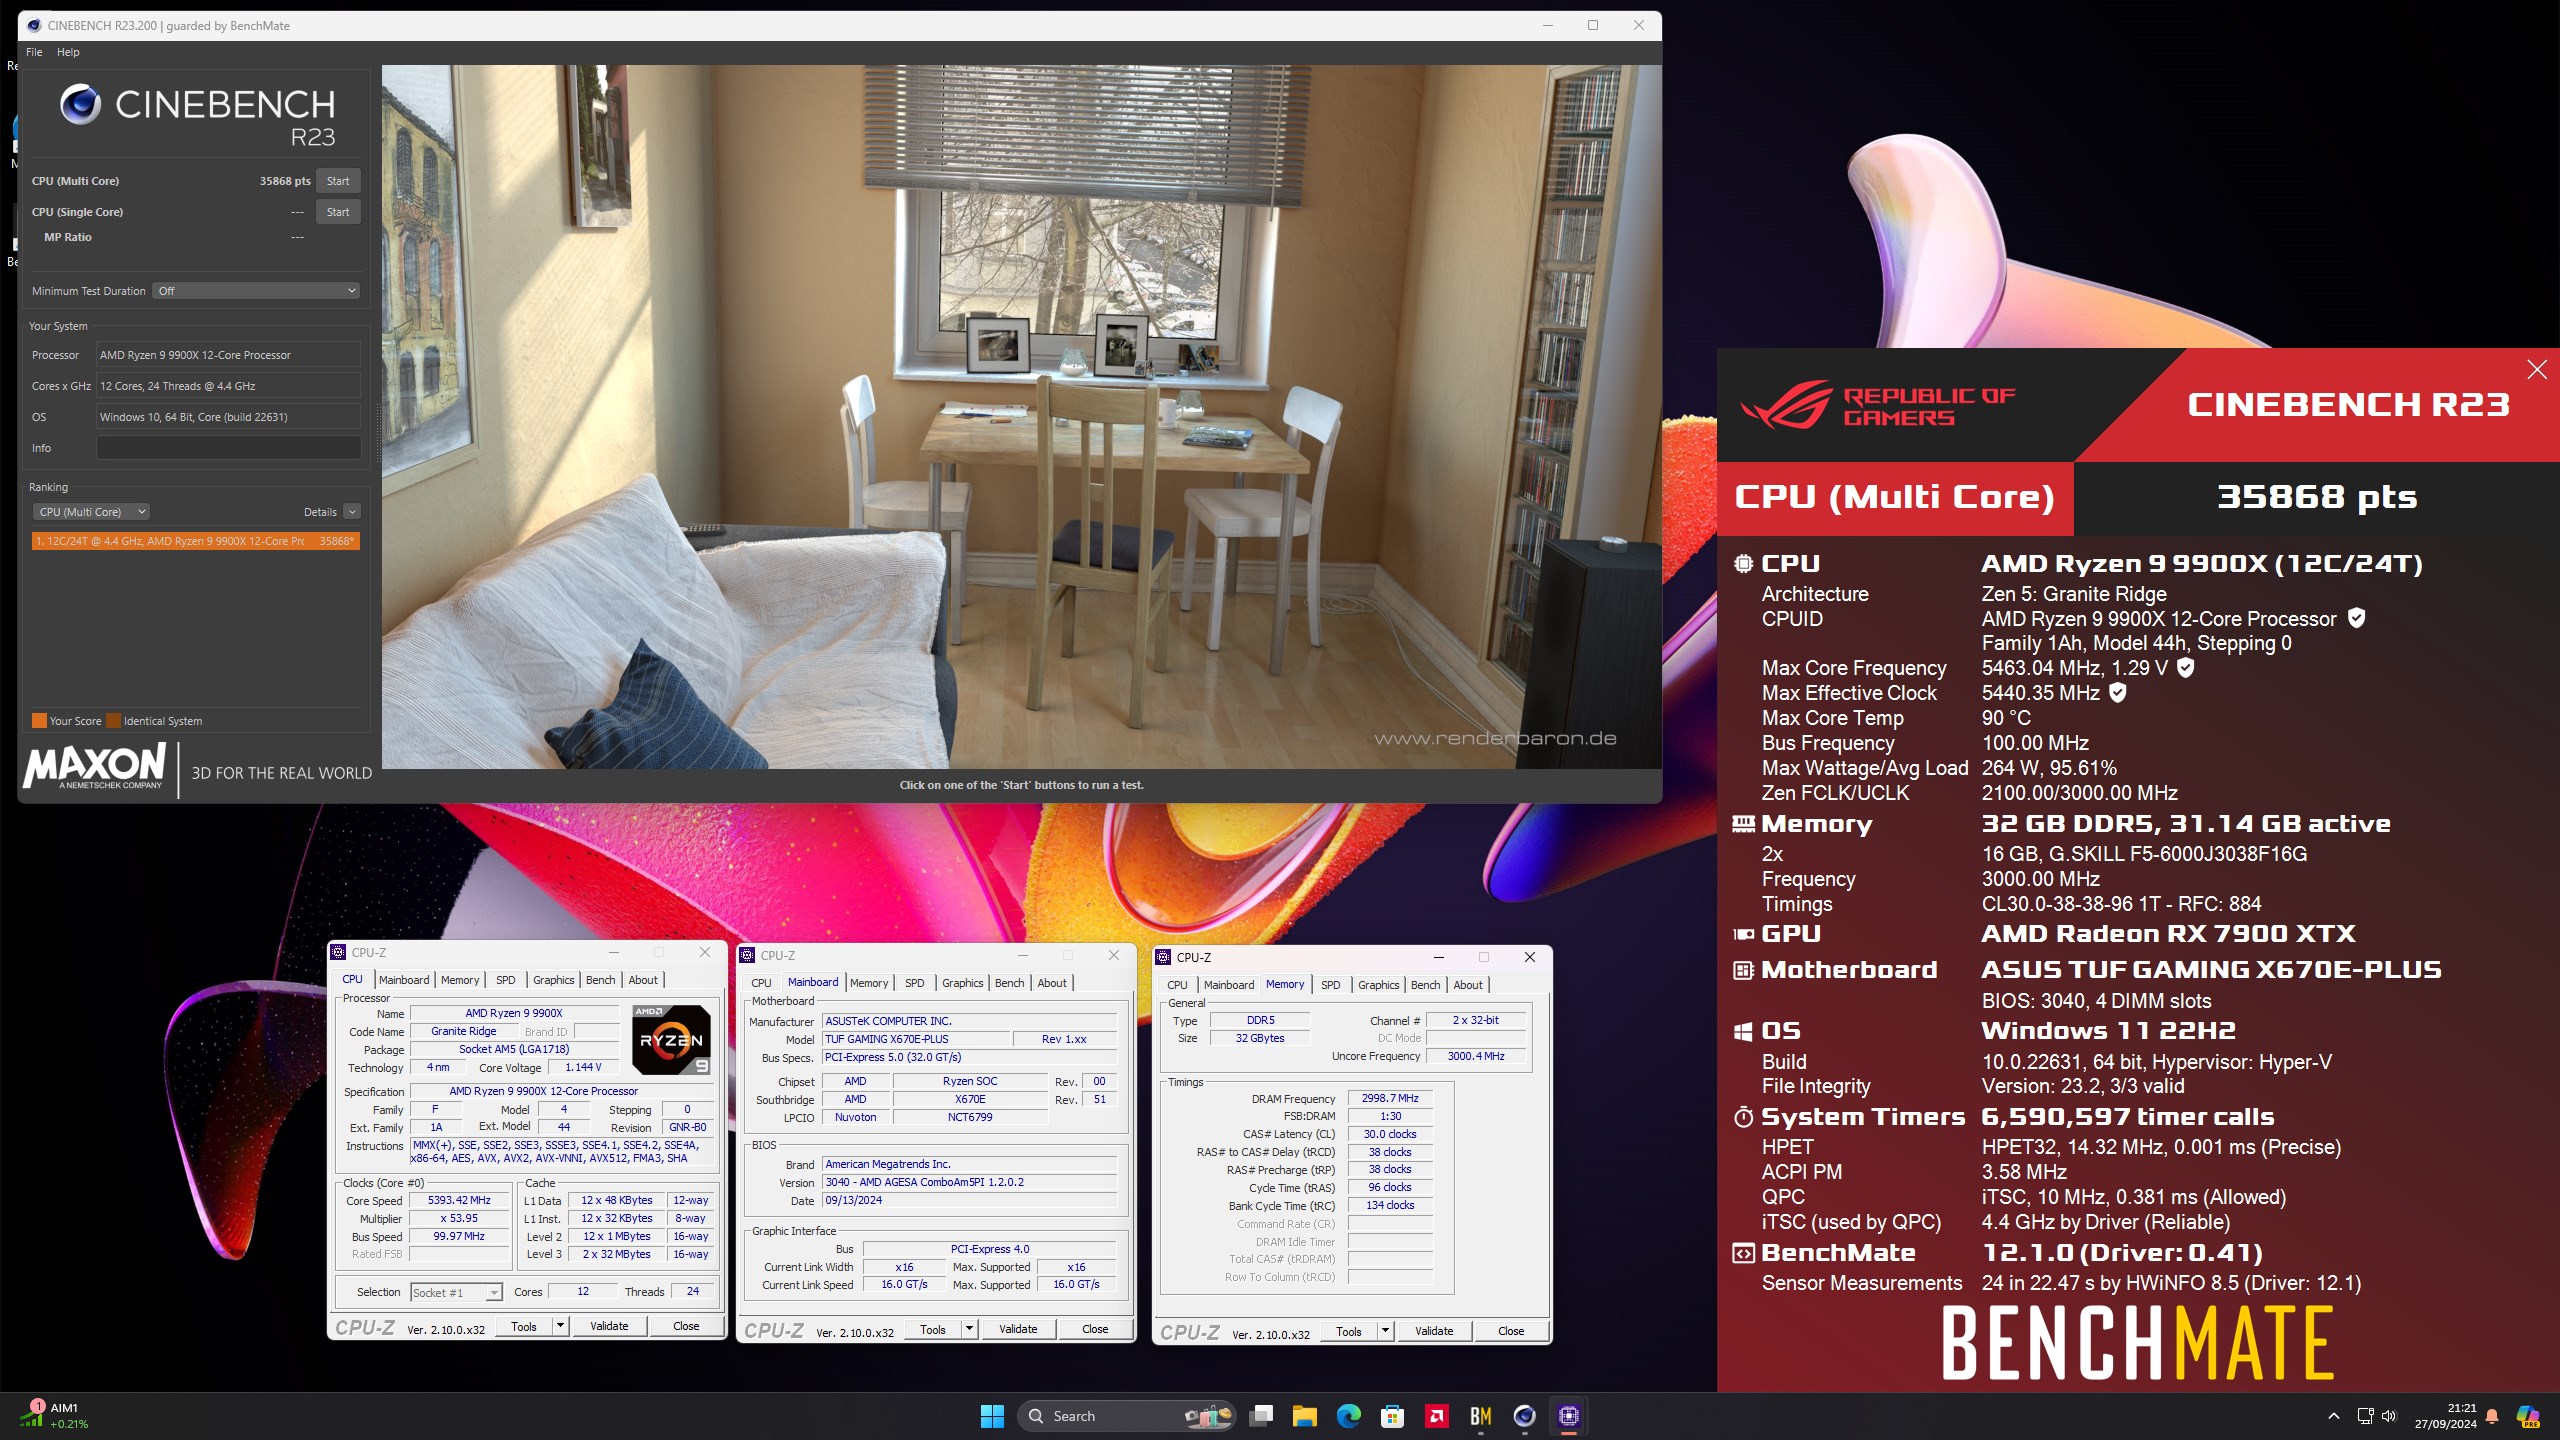Click Tools button in CPU-Z Memory window
This screenshot has height=1440, width=2560.
click(x=1349, y=1331)
